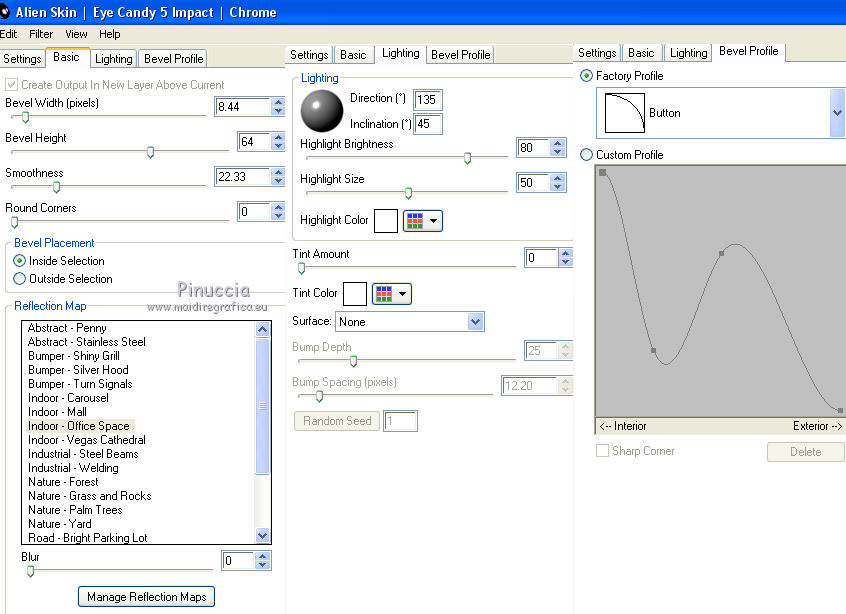Image resolution: width=846 pixels, height=614 pixels.
Task: Select 'Bumper - Turn Signals' reflection map
Action: (80, 384)
